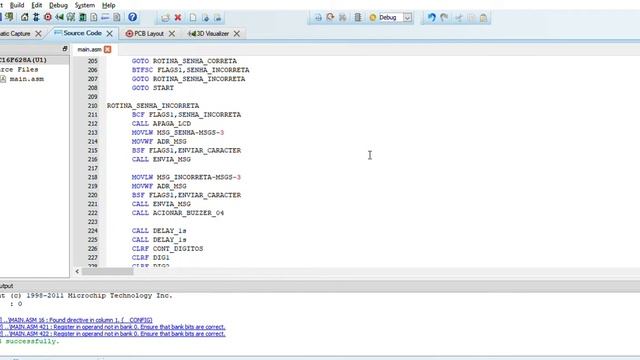Switch to the Source Code tab
Image resolution: width=640 pixels, height=360 pixels.
(x=82, y=33)
